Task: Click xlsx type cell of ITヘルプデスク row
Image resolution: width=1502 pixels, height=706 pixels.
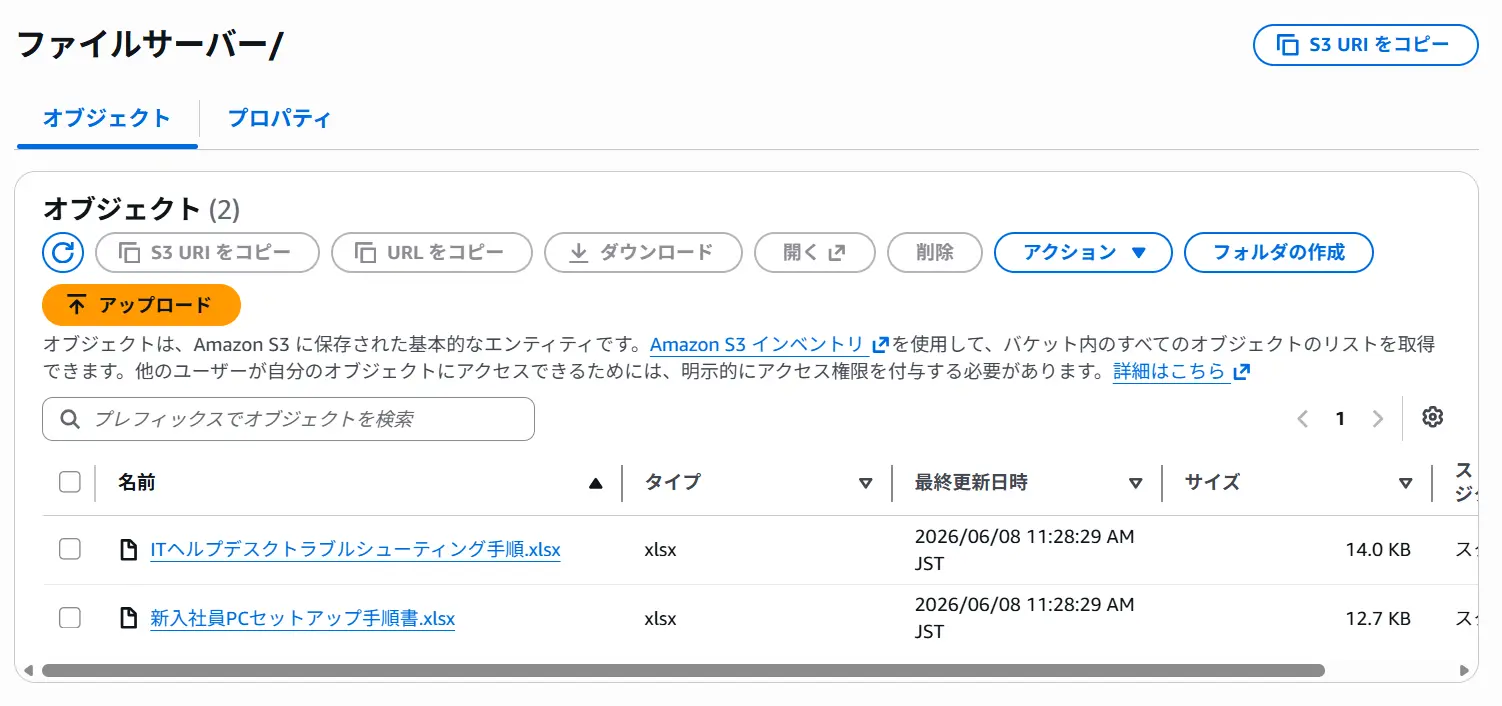Action: pos(661,550)
